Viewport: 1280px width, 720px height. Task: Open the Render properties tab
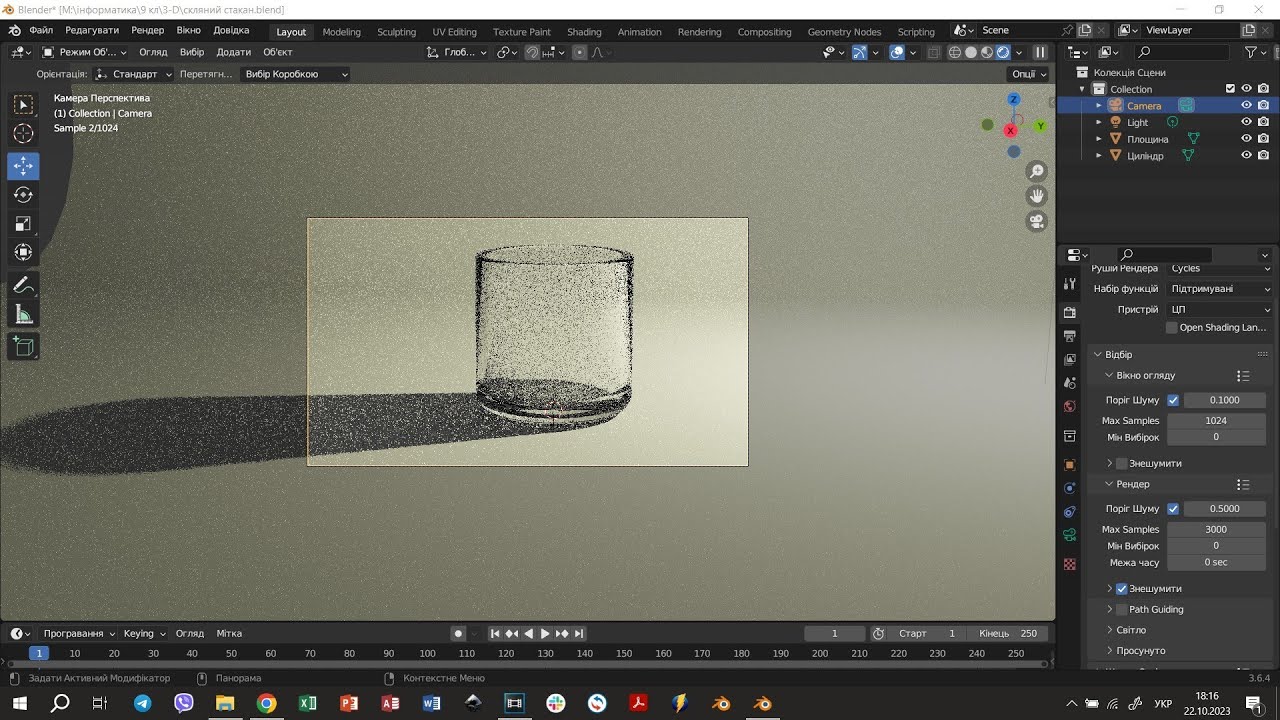pyautogui.click(x=1070, y=313)
